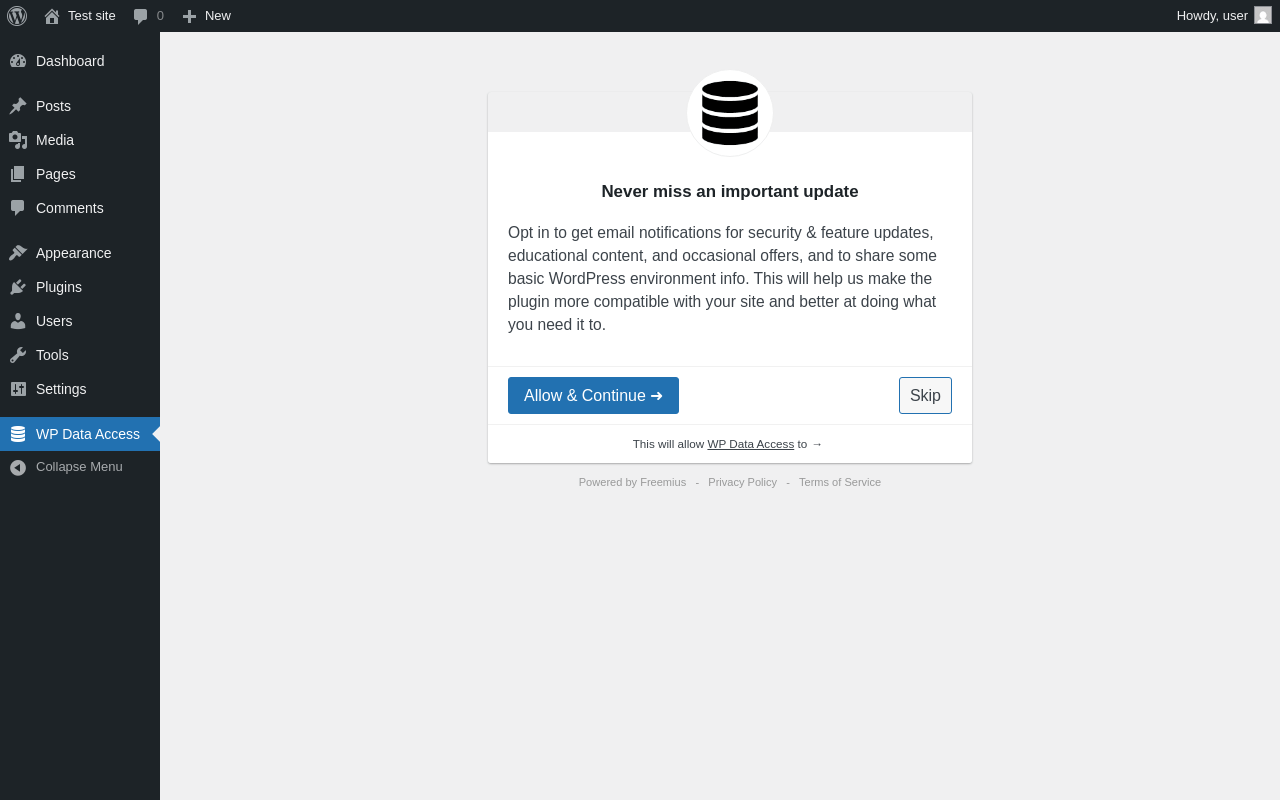Viewport: 1280px width, 800px height.
Task: Click the Comments speech bubble sidebar icon
Action: (18, 208)
